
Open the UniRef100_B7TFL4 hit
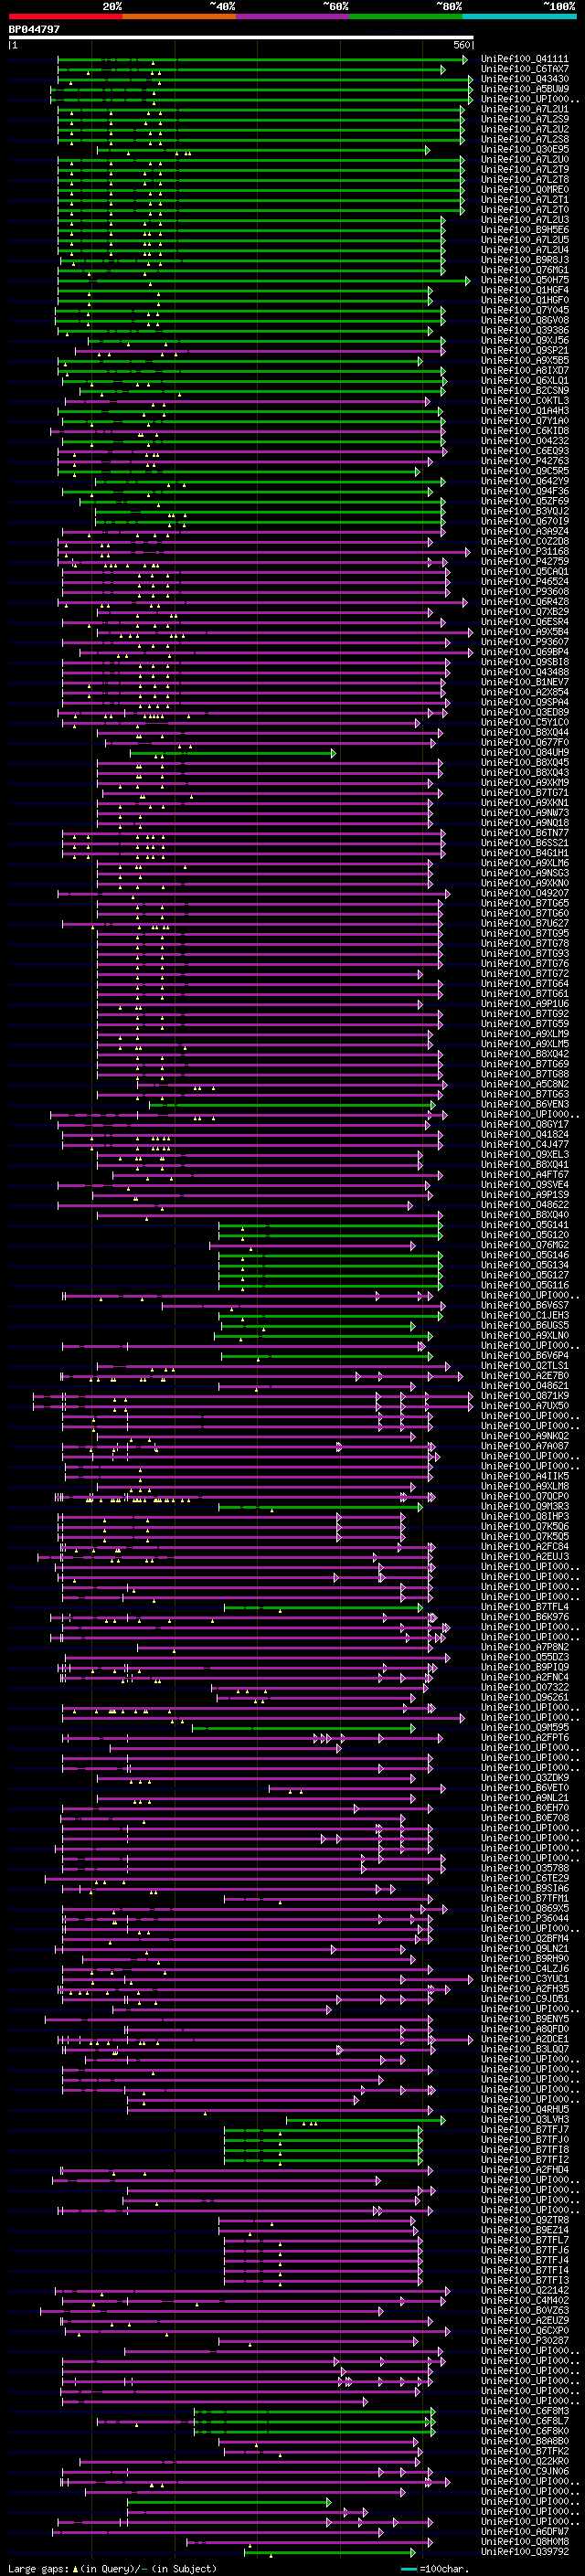525,1607
